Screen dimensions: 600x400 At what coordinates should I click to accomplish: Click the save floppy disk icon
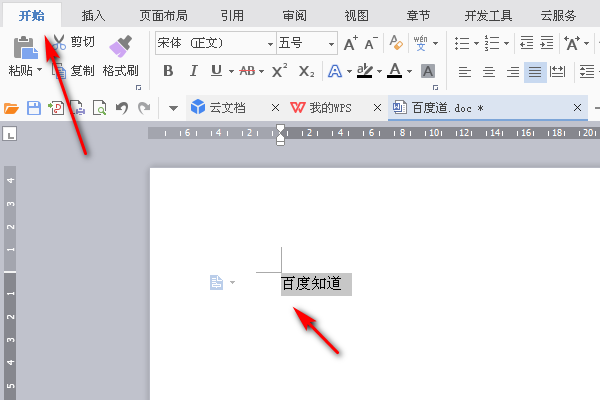[34, 108]
